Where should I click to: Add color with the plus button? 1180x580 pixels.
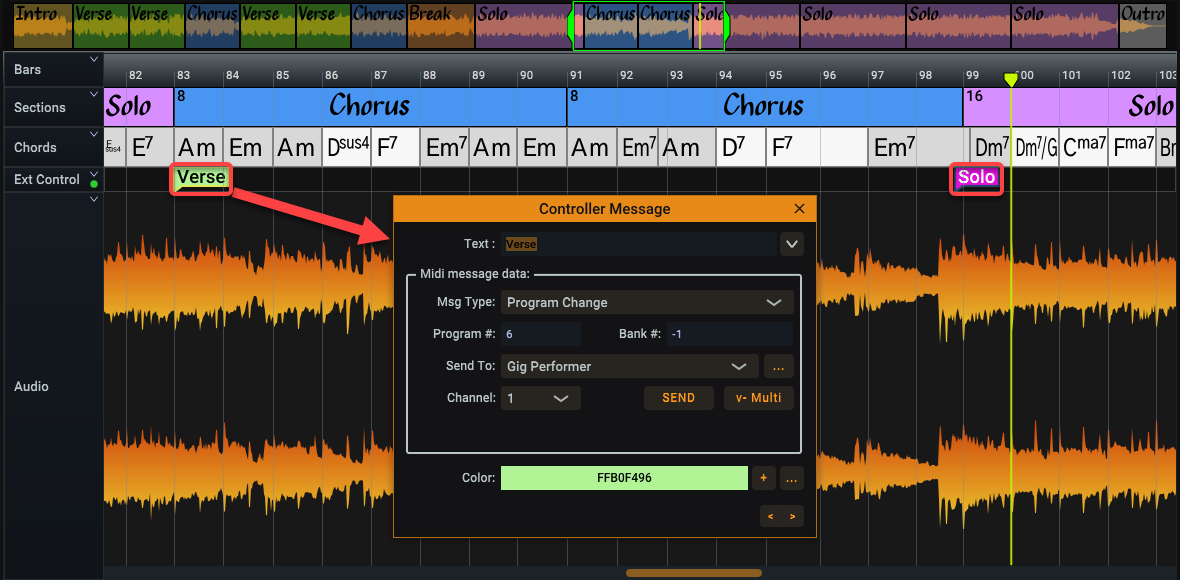point(764,478)
